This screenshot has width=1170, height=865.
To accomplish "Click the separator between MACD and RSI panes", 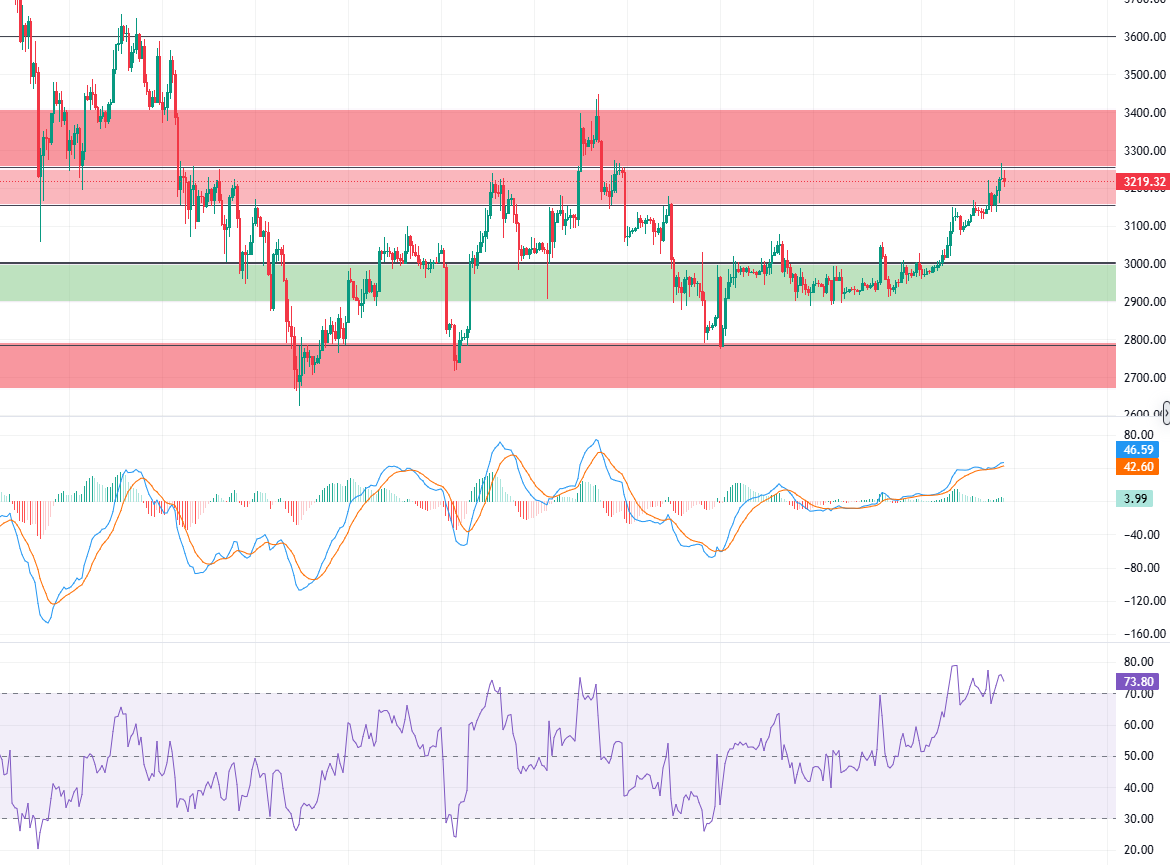I will pyautogui.click(x=556, y=642).
